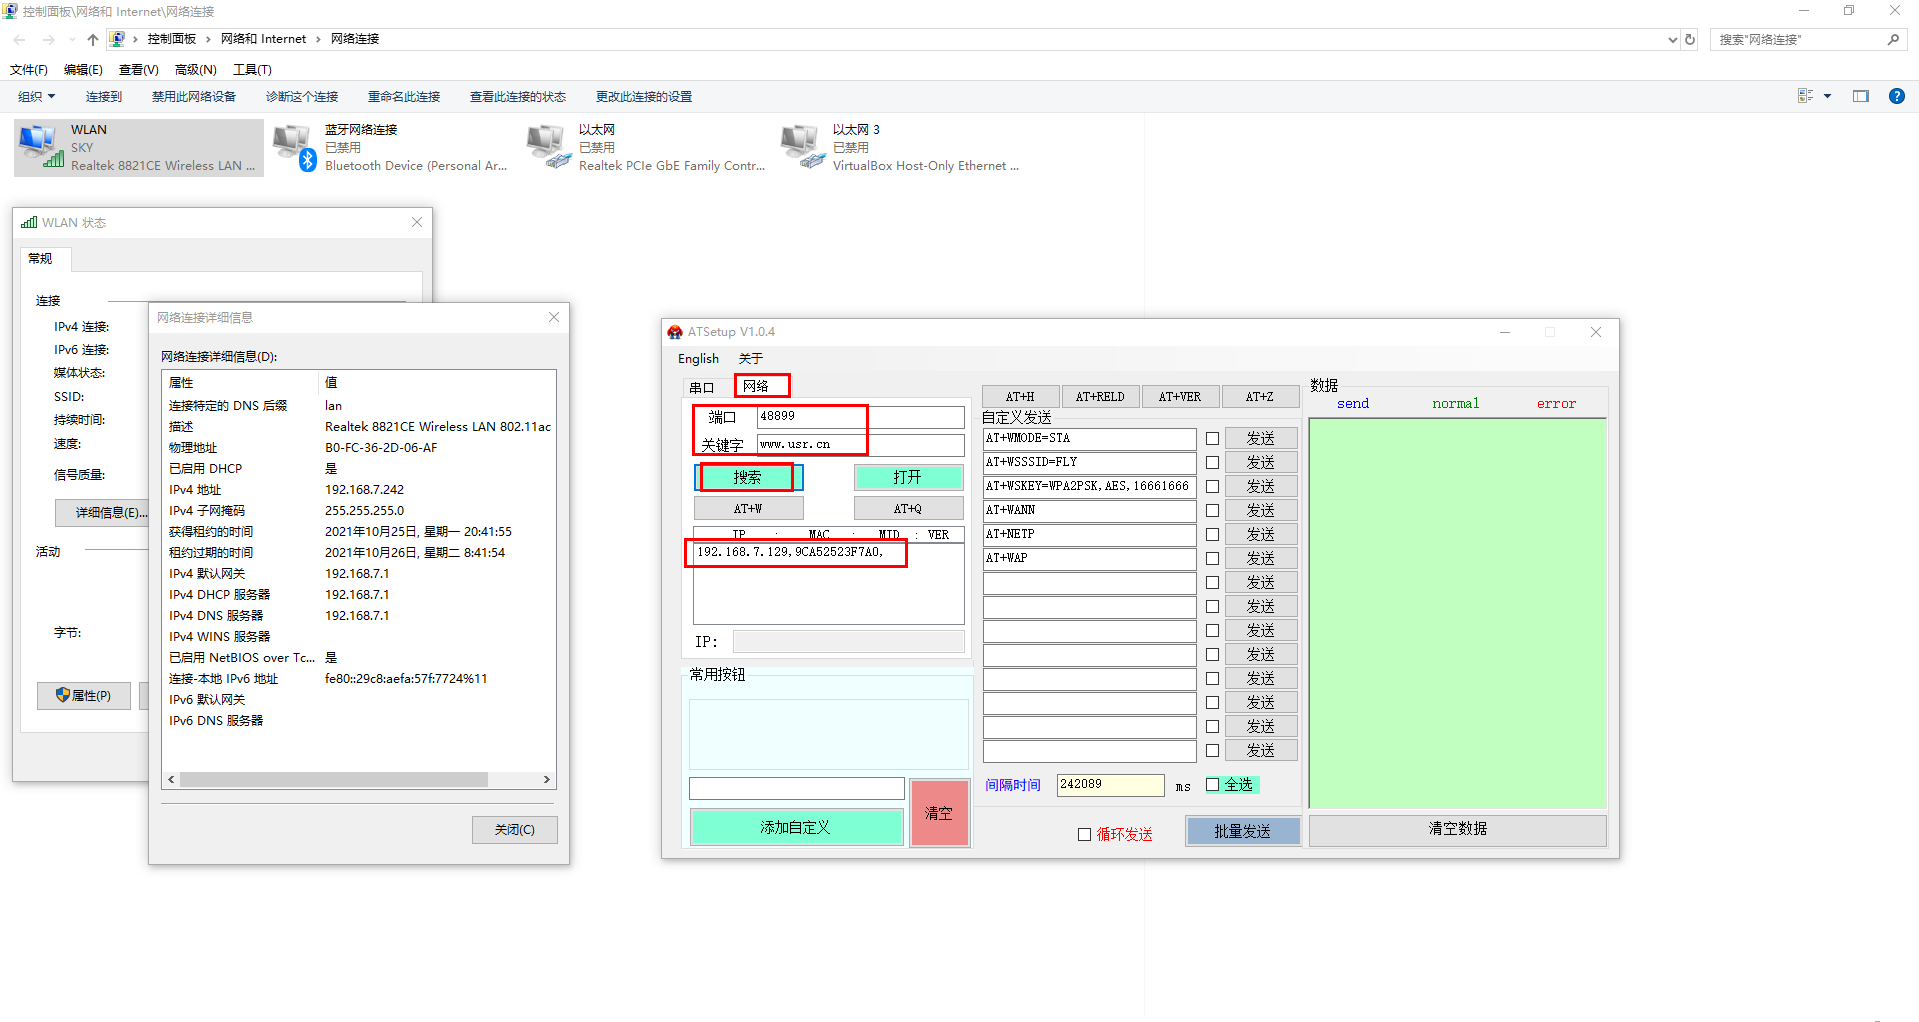The width and height of the screenshot is (1919, 1022).
Task: Select the Bluetooth network connection icon
Action: pyautogui.click(x=295, y=147)
